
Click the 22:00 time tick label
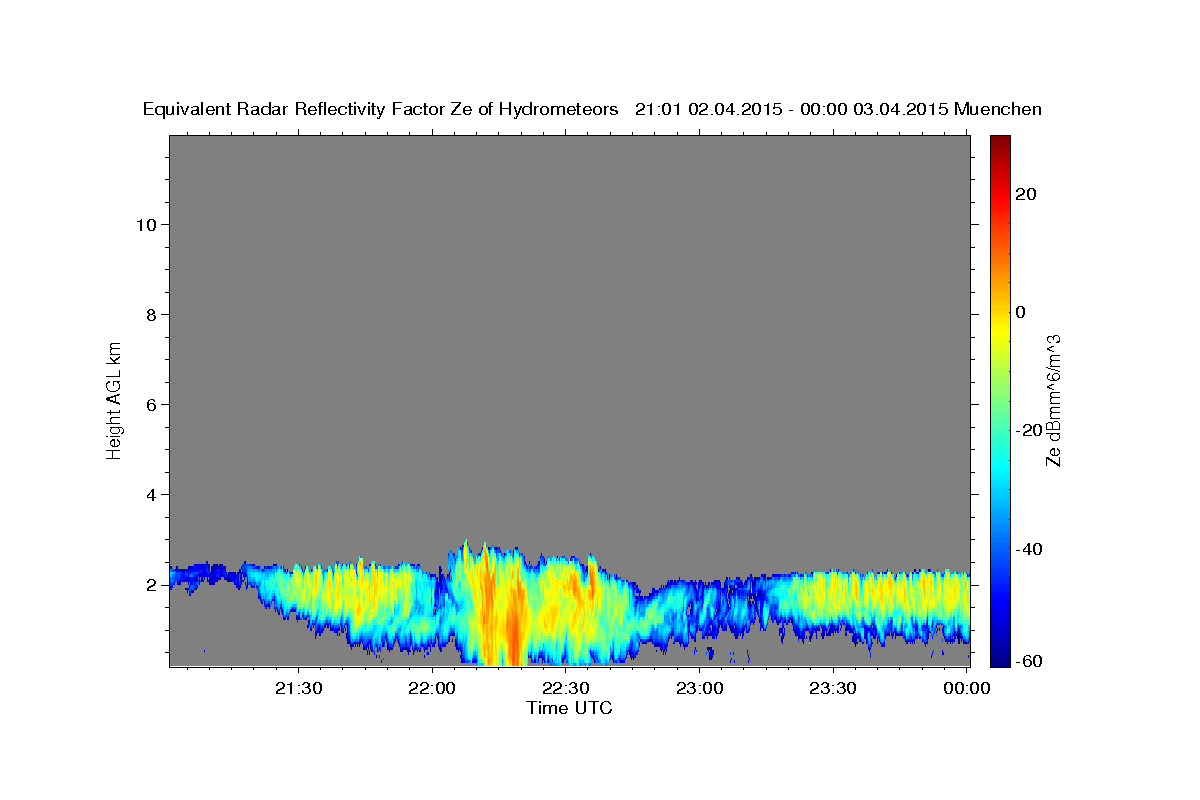(433, 688)
